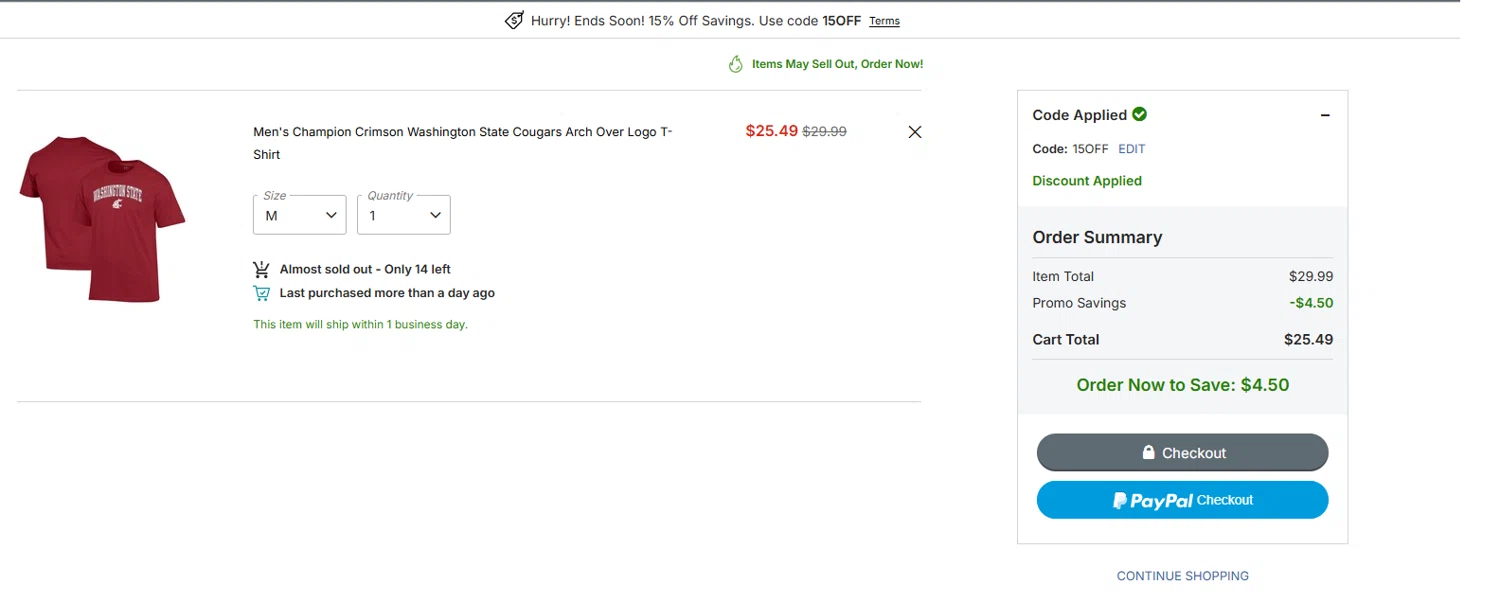
Task: Click the Almost sold out - Only 14 left text
Action: tap(365, 269)
